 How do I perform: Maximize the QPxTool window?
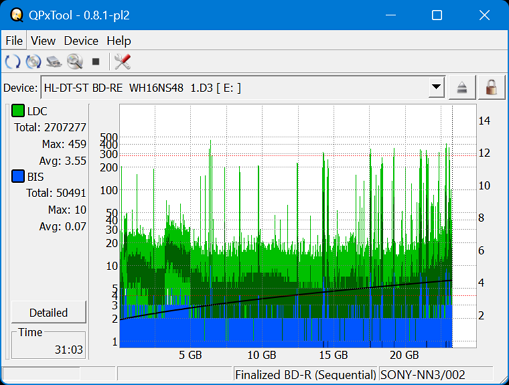(437, 15)
